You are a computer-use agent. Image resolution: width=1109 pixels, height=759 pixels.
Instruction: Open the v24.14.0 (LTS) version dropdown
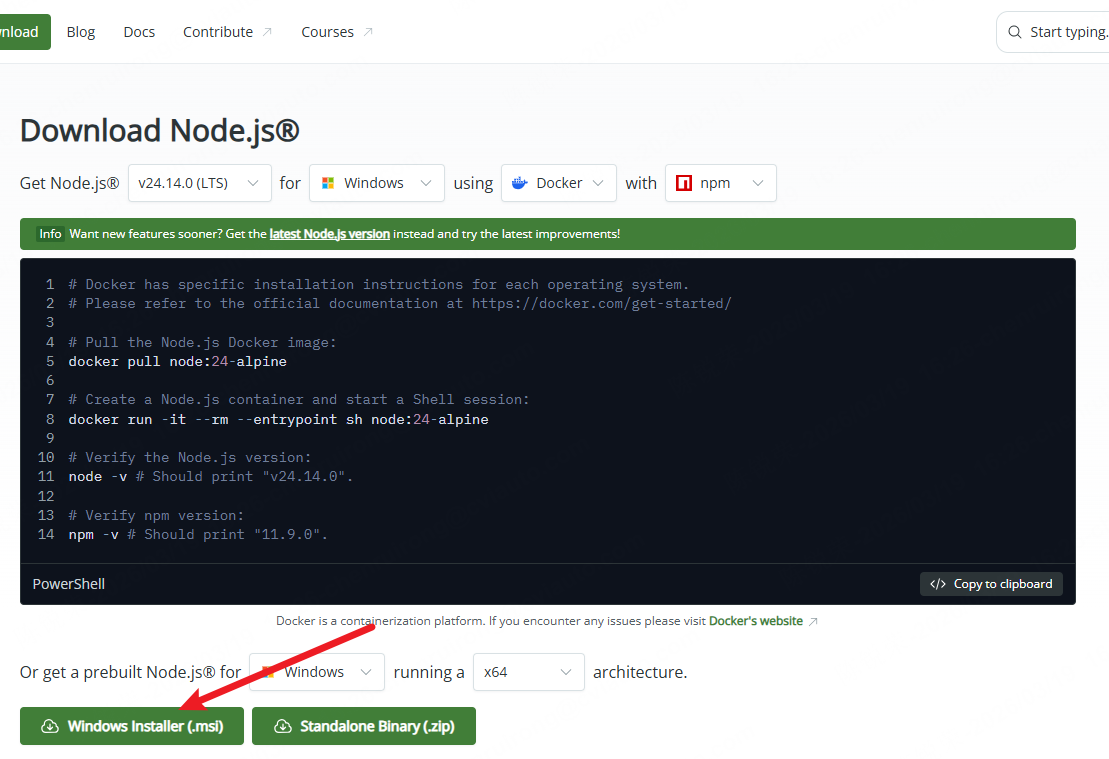(199, 183)
